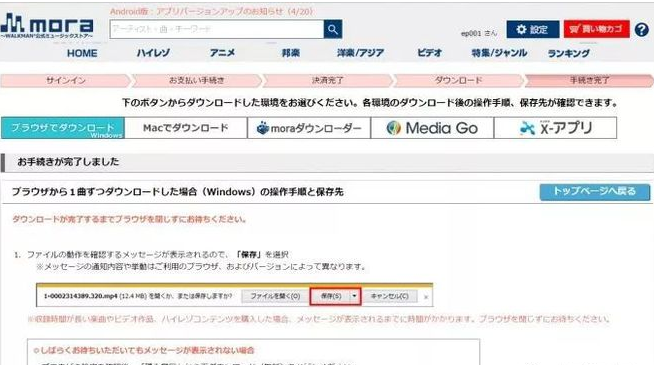Choose the moraダウンローダー tab

pyautogui.click(x=309, y=128)
